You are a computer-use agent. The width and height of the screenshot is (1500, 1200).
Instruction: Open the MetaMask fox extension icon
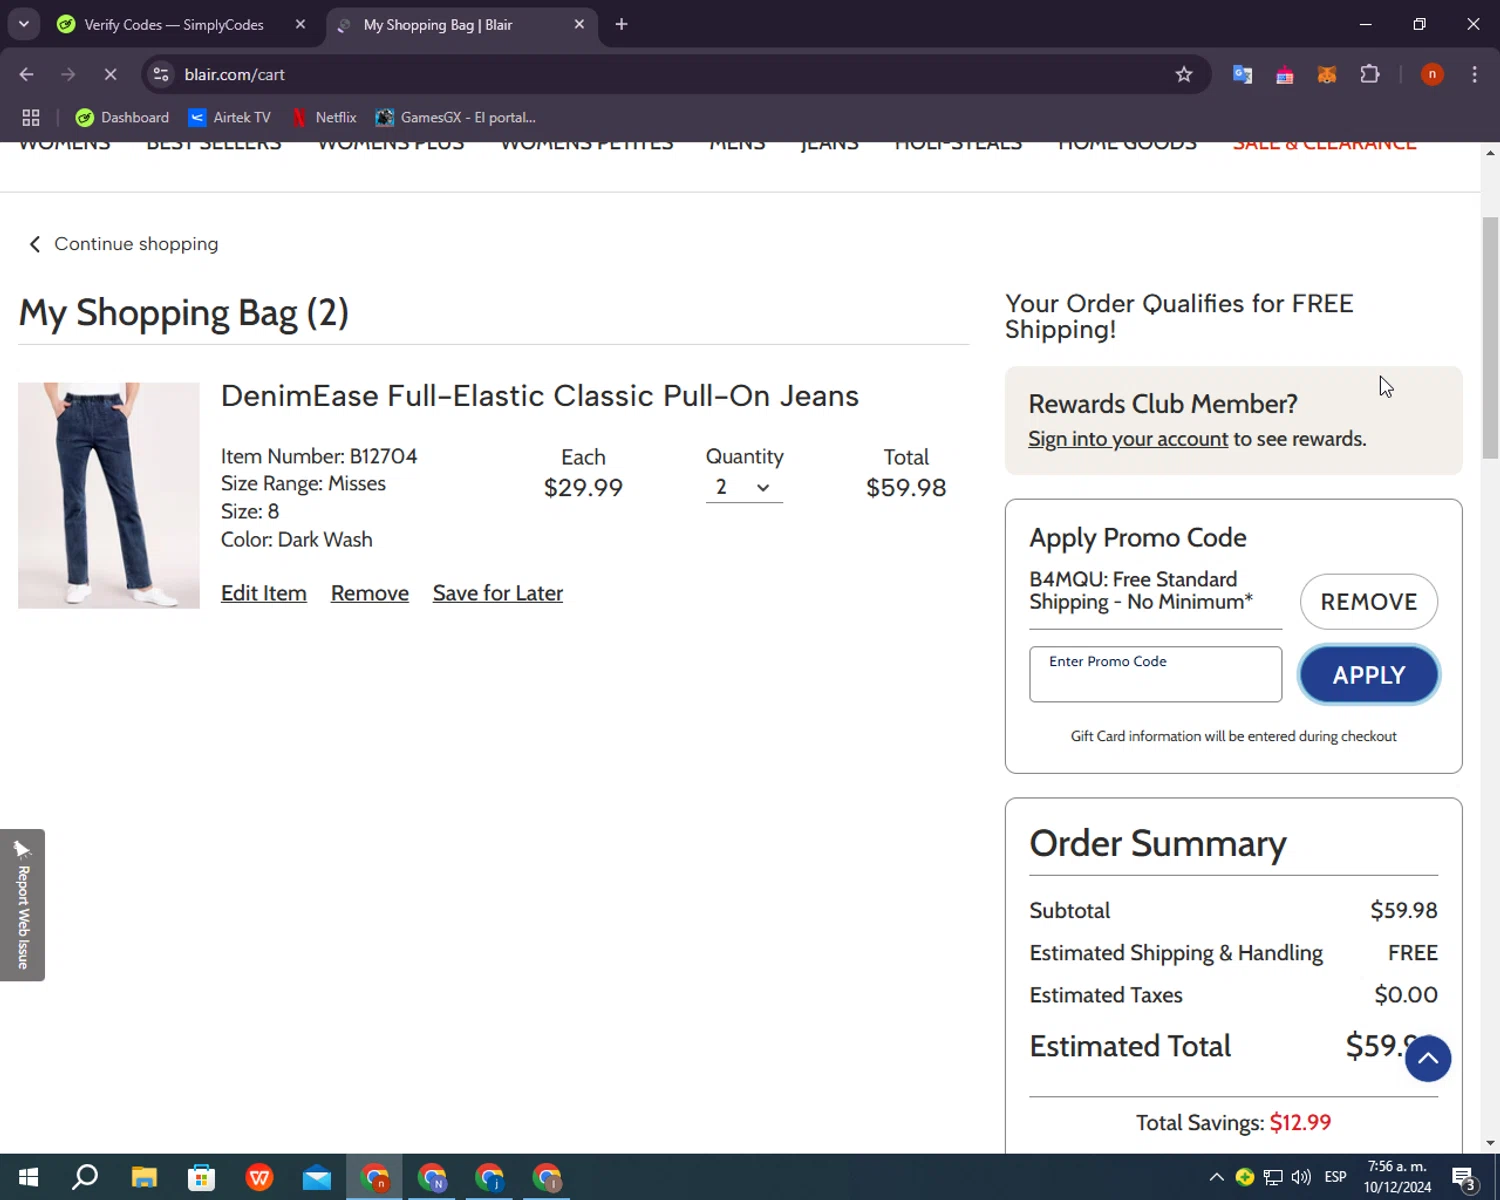[1327, 74]
